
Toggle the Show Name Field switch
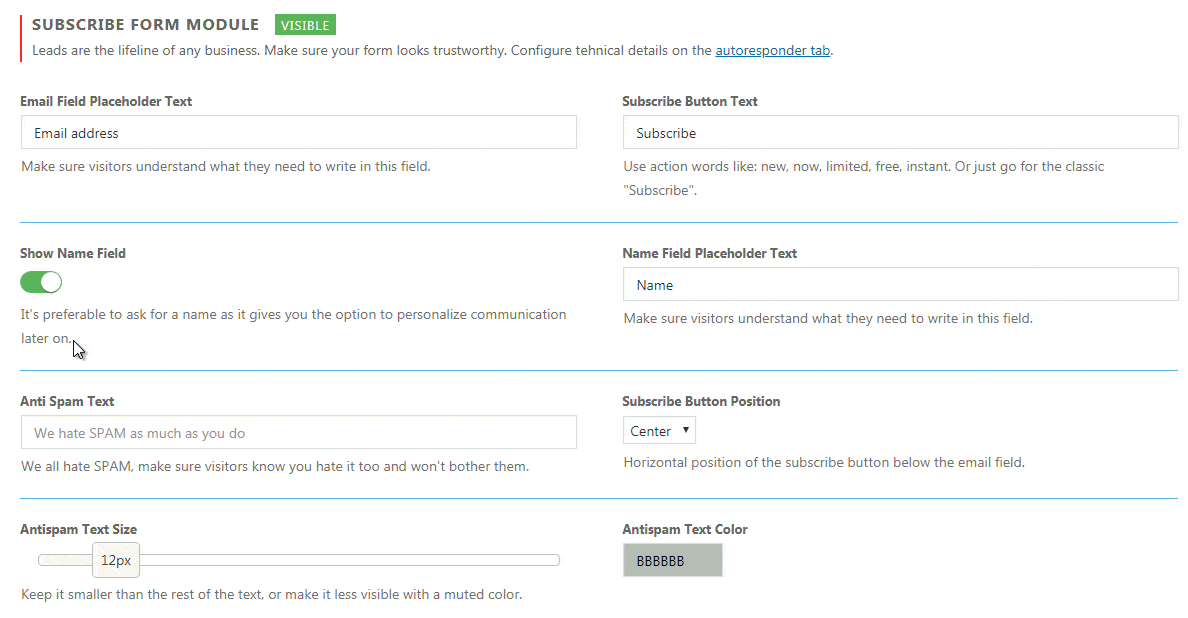[41, 282]
